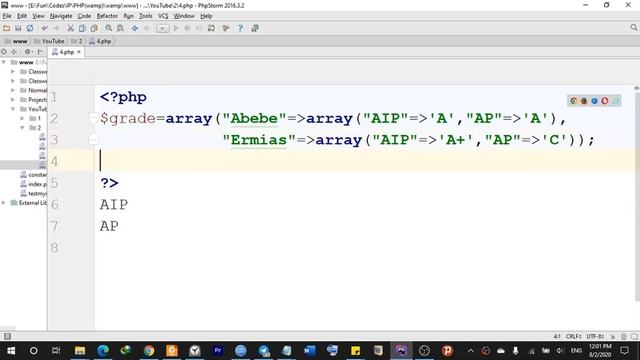Open the File menu
The height and width of the screenshot is (360, 640).
pyautogui.click(x=7, y=16)
